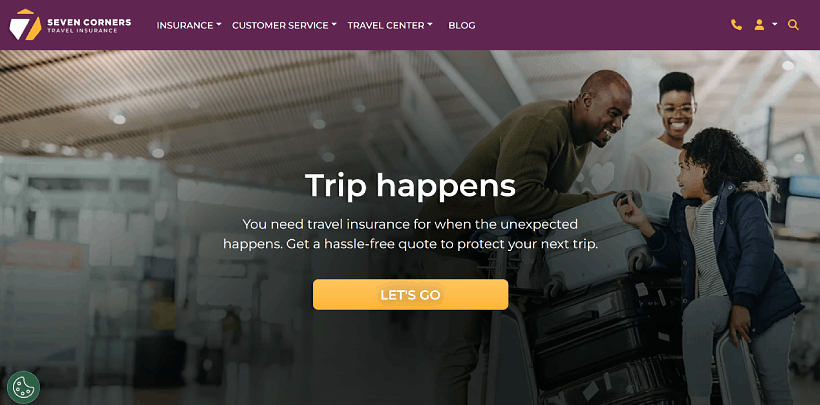Open the Insurance menu

point(185,25)
